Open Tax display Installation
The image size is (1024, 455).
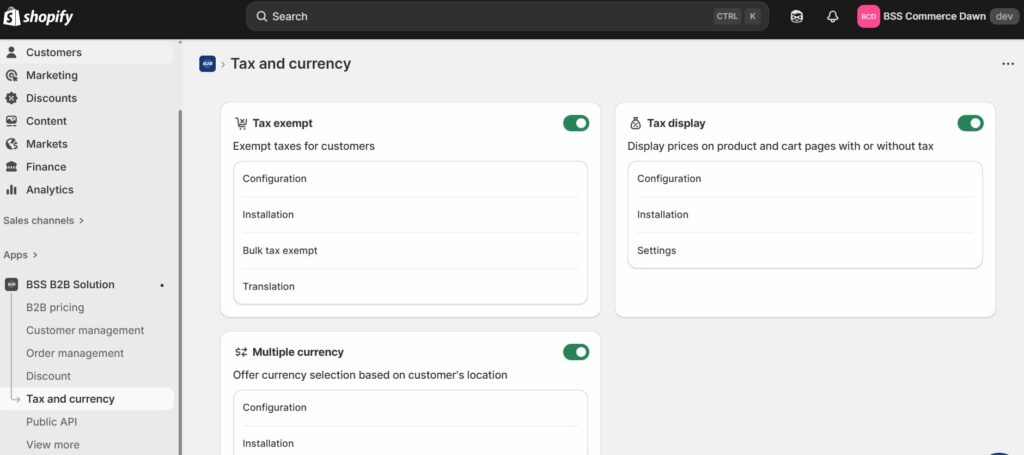[x=805, y=215]
